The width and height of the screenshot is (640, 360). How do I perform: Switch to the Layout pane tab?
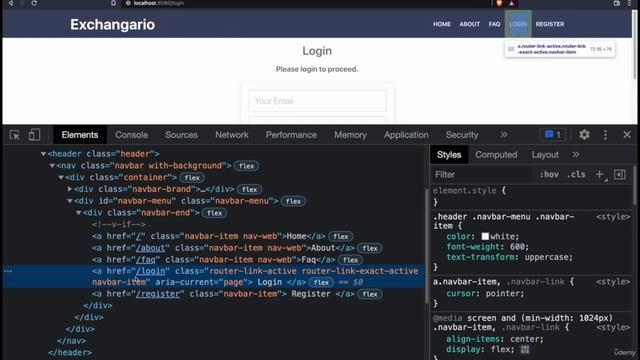point(545,155)
